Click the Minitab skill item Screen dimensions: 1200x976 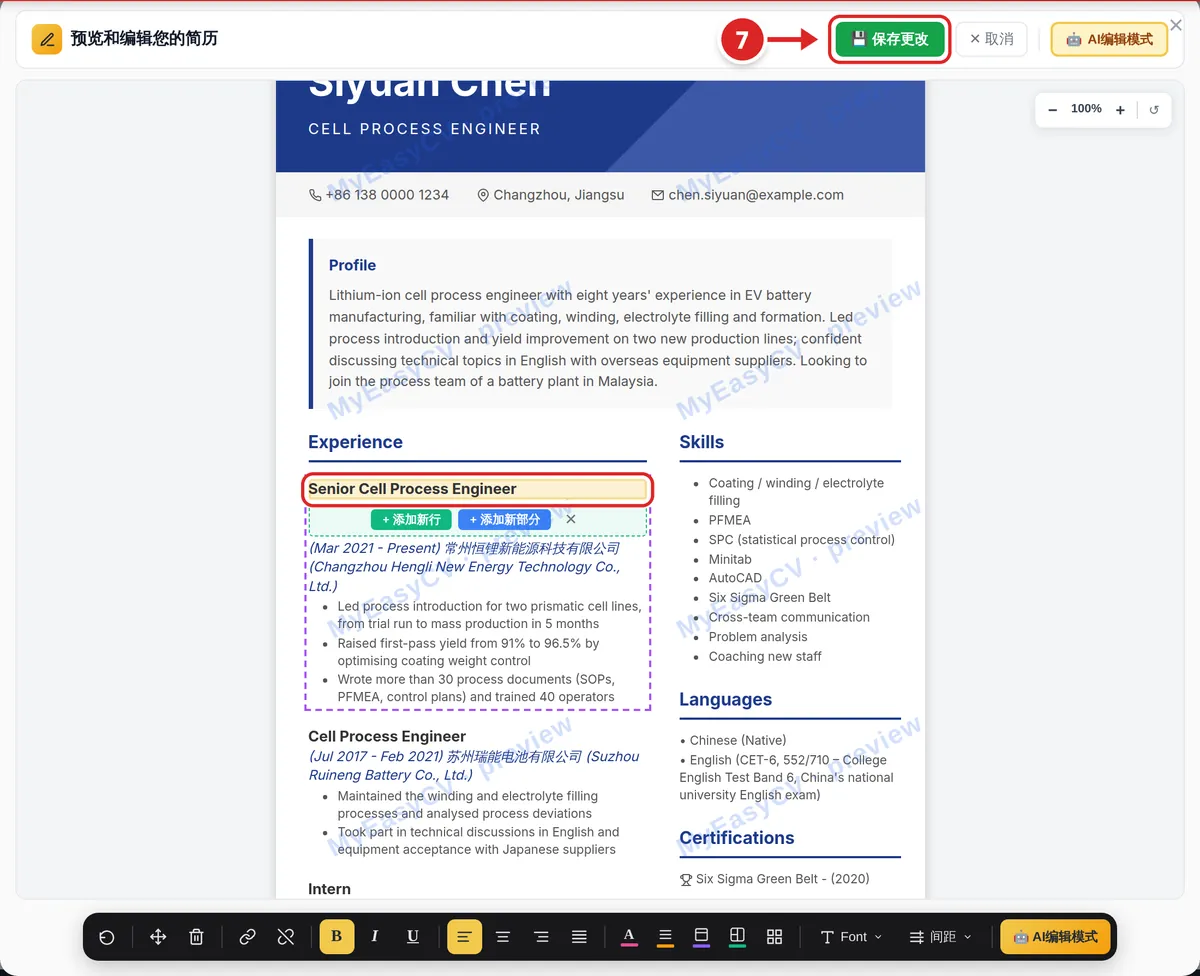pyautogui.click(x=730, y=559)
